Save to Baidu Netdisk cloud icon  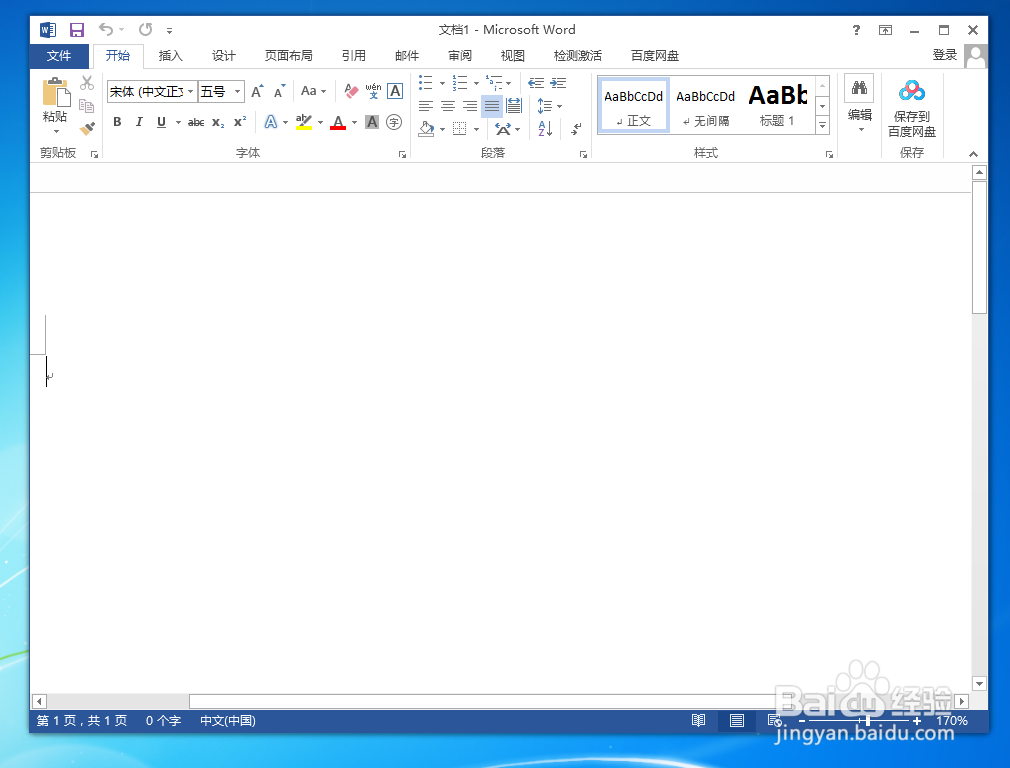pos(912,91)
